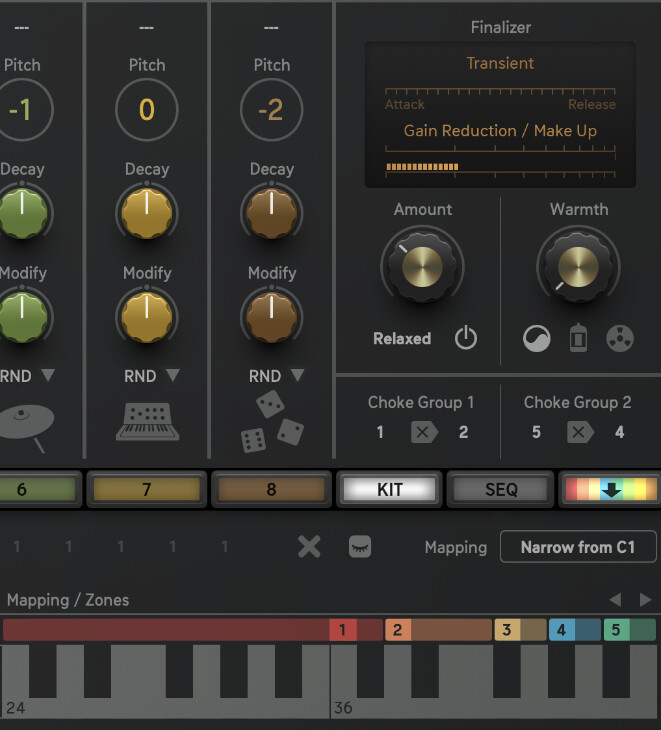Open the RND dropdown arrow on pad 7
Viewport: 661px width, 730px height.
click(173, 375)
